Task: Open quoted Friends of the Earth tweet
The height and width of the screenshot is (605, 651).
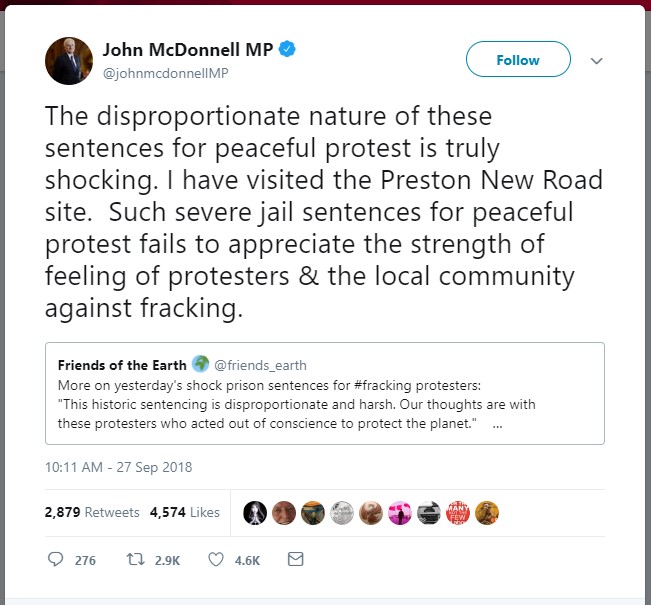Action: click(325, 405)
